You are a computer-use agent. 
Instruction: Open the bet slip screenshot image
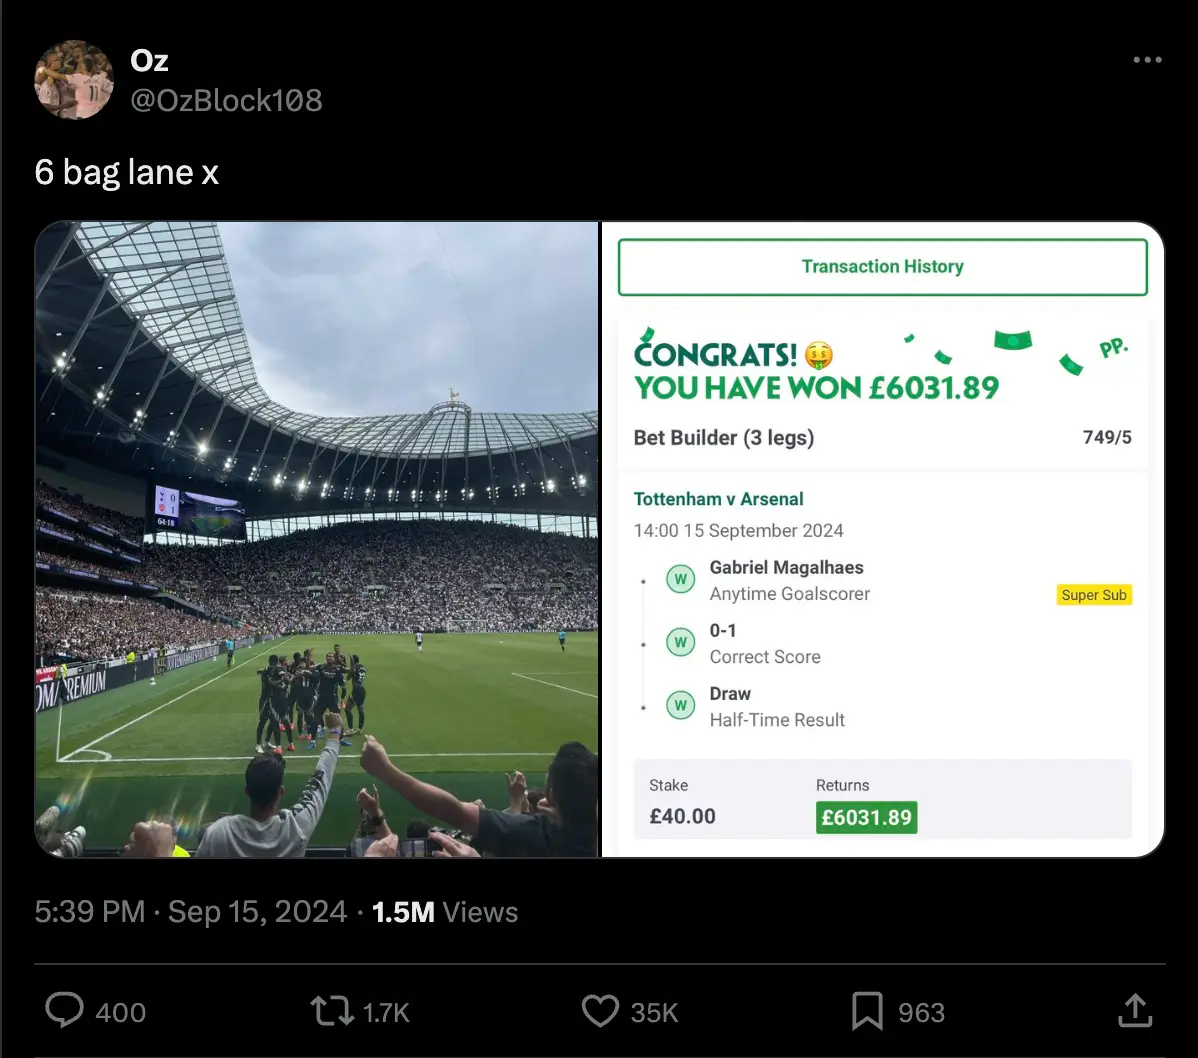pos(882,539)
